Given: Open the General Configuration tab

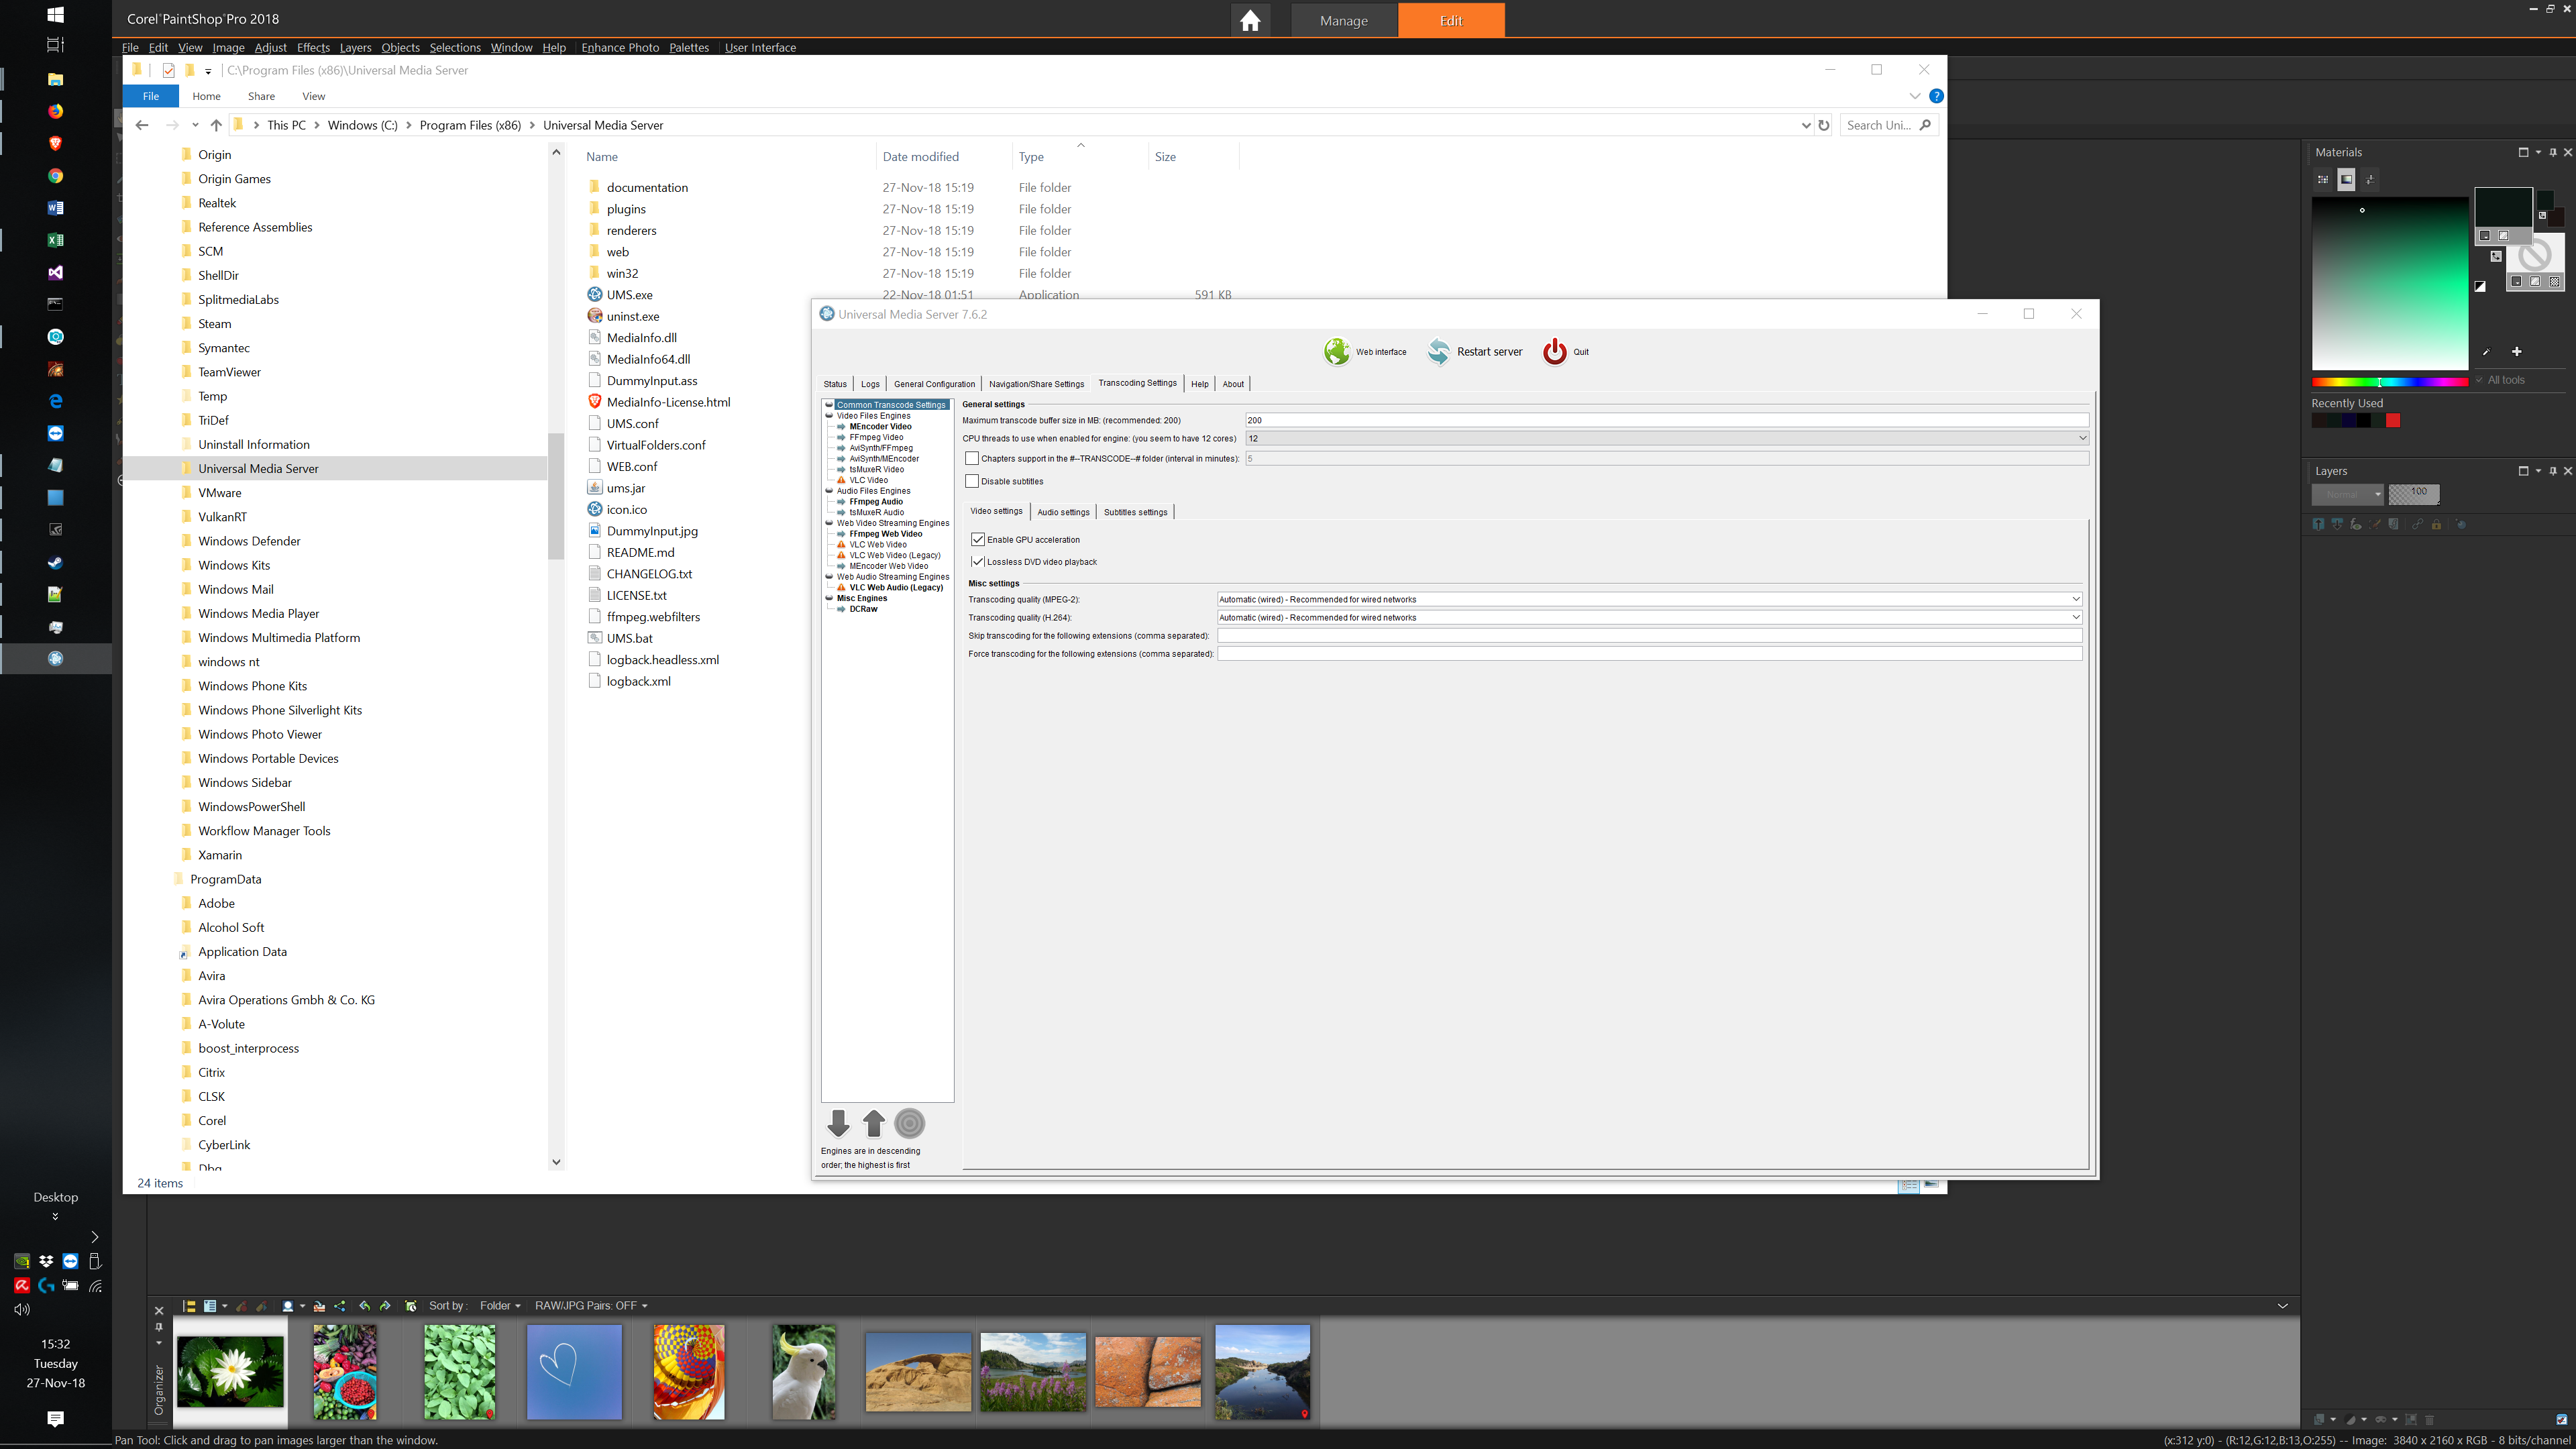Looking at the screenshot, I should pyautogui.click(x=934, y=384).
